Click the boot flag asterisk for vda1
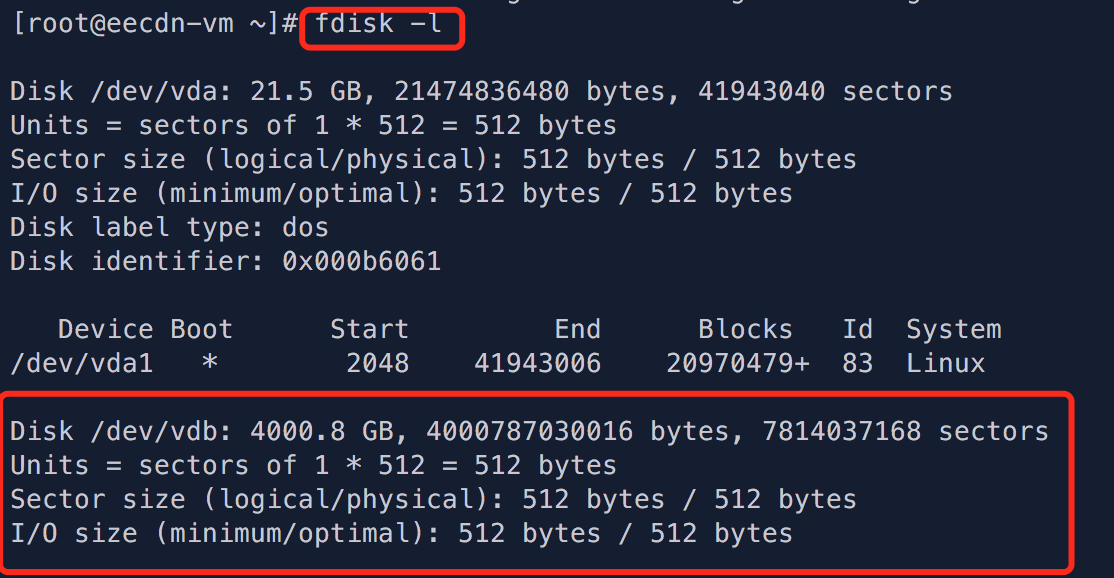Image resolution: width=1114 pixels, height=578 pixels. pos(210,362)
